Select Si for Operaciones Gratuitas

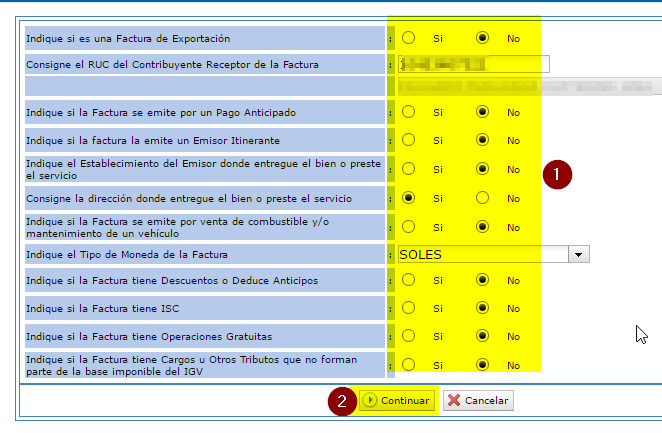click(x=409, y=336)
